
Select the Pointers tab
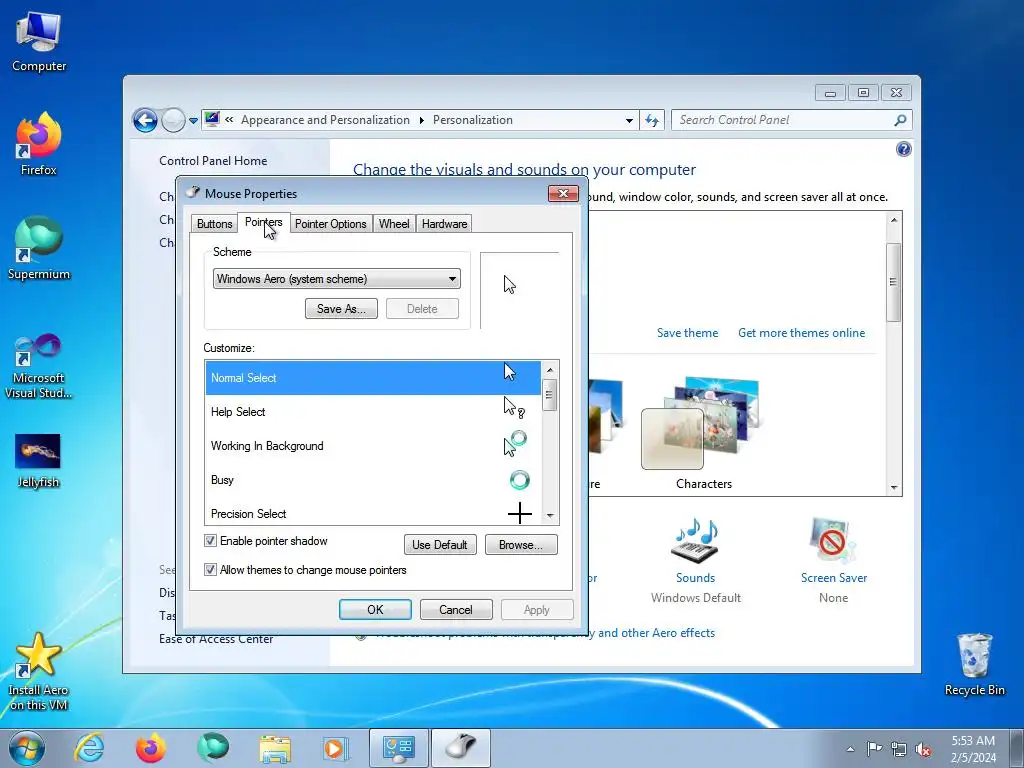264,222
